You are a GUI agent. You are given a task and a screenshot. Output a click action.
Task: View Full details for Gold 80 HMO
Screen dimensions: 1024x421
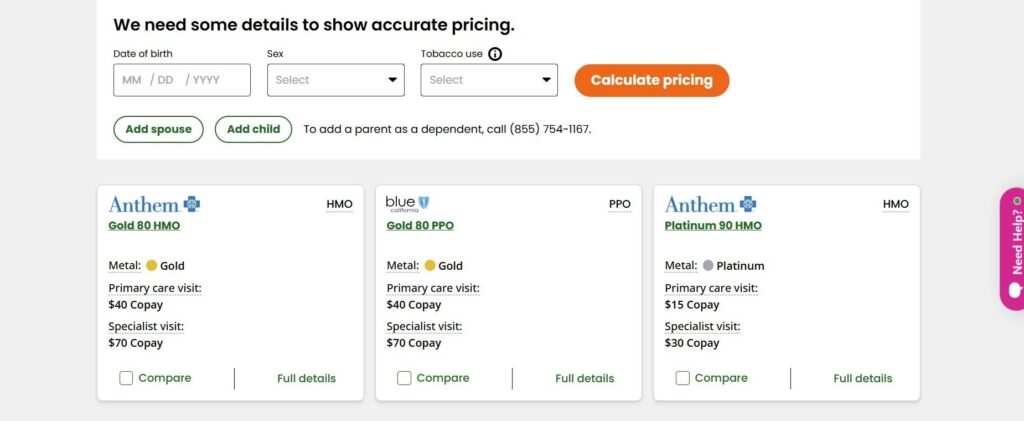pos(306,379)
